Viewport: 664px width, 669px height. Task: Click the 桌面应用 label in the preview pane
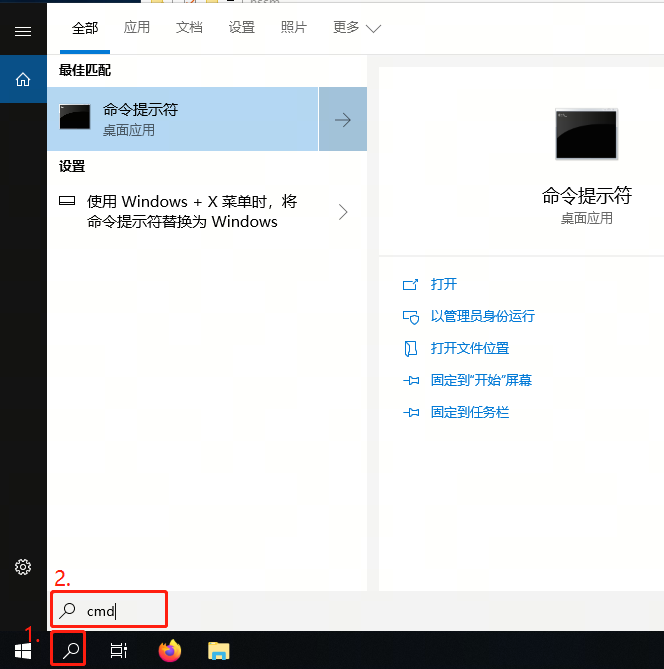pyautogui.click(x=586, y=218)
